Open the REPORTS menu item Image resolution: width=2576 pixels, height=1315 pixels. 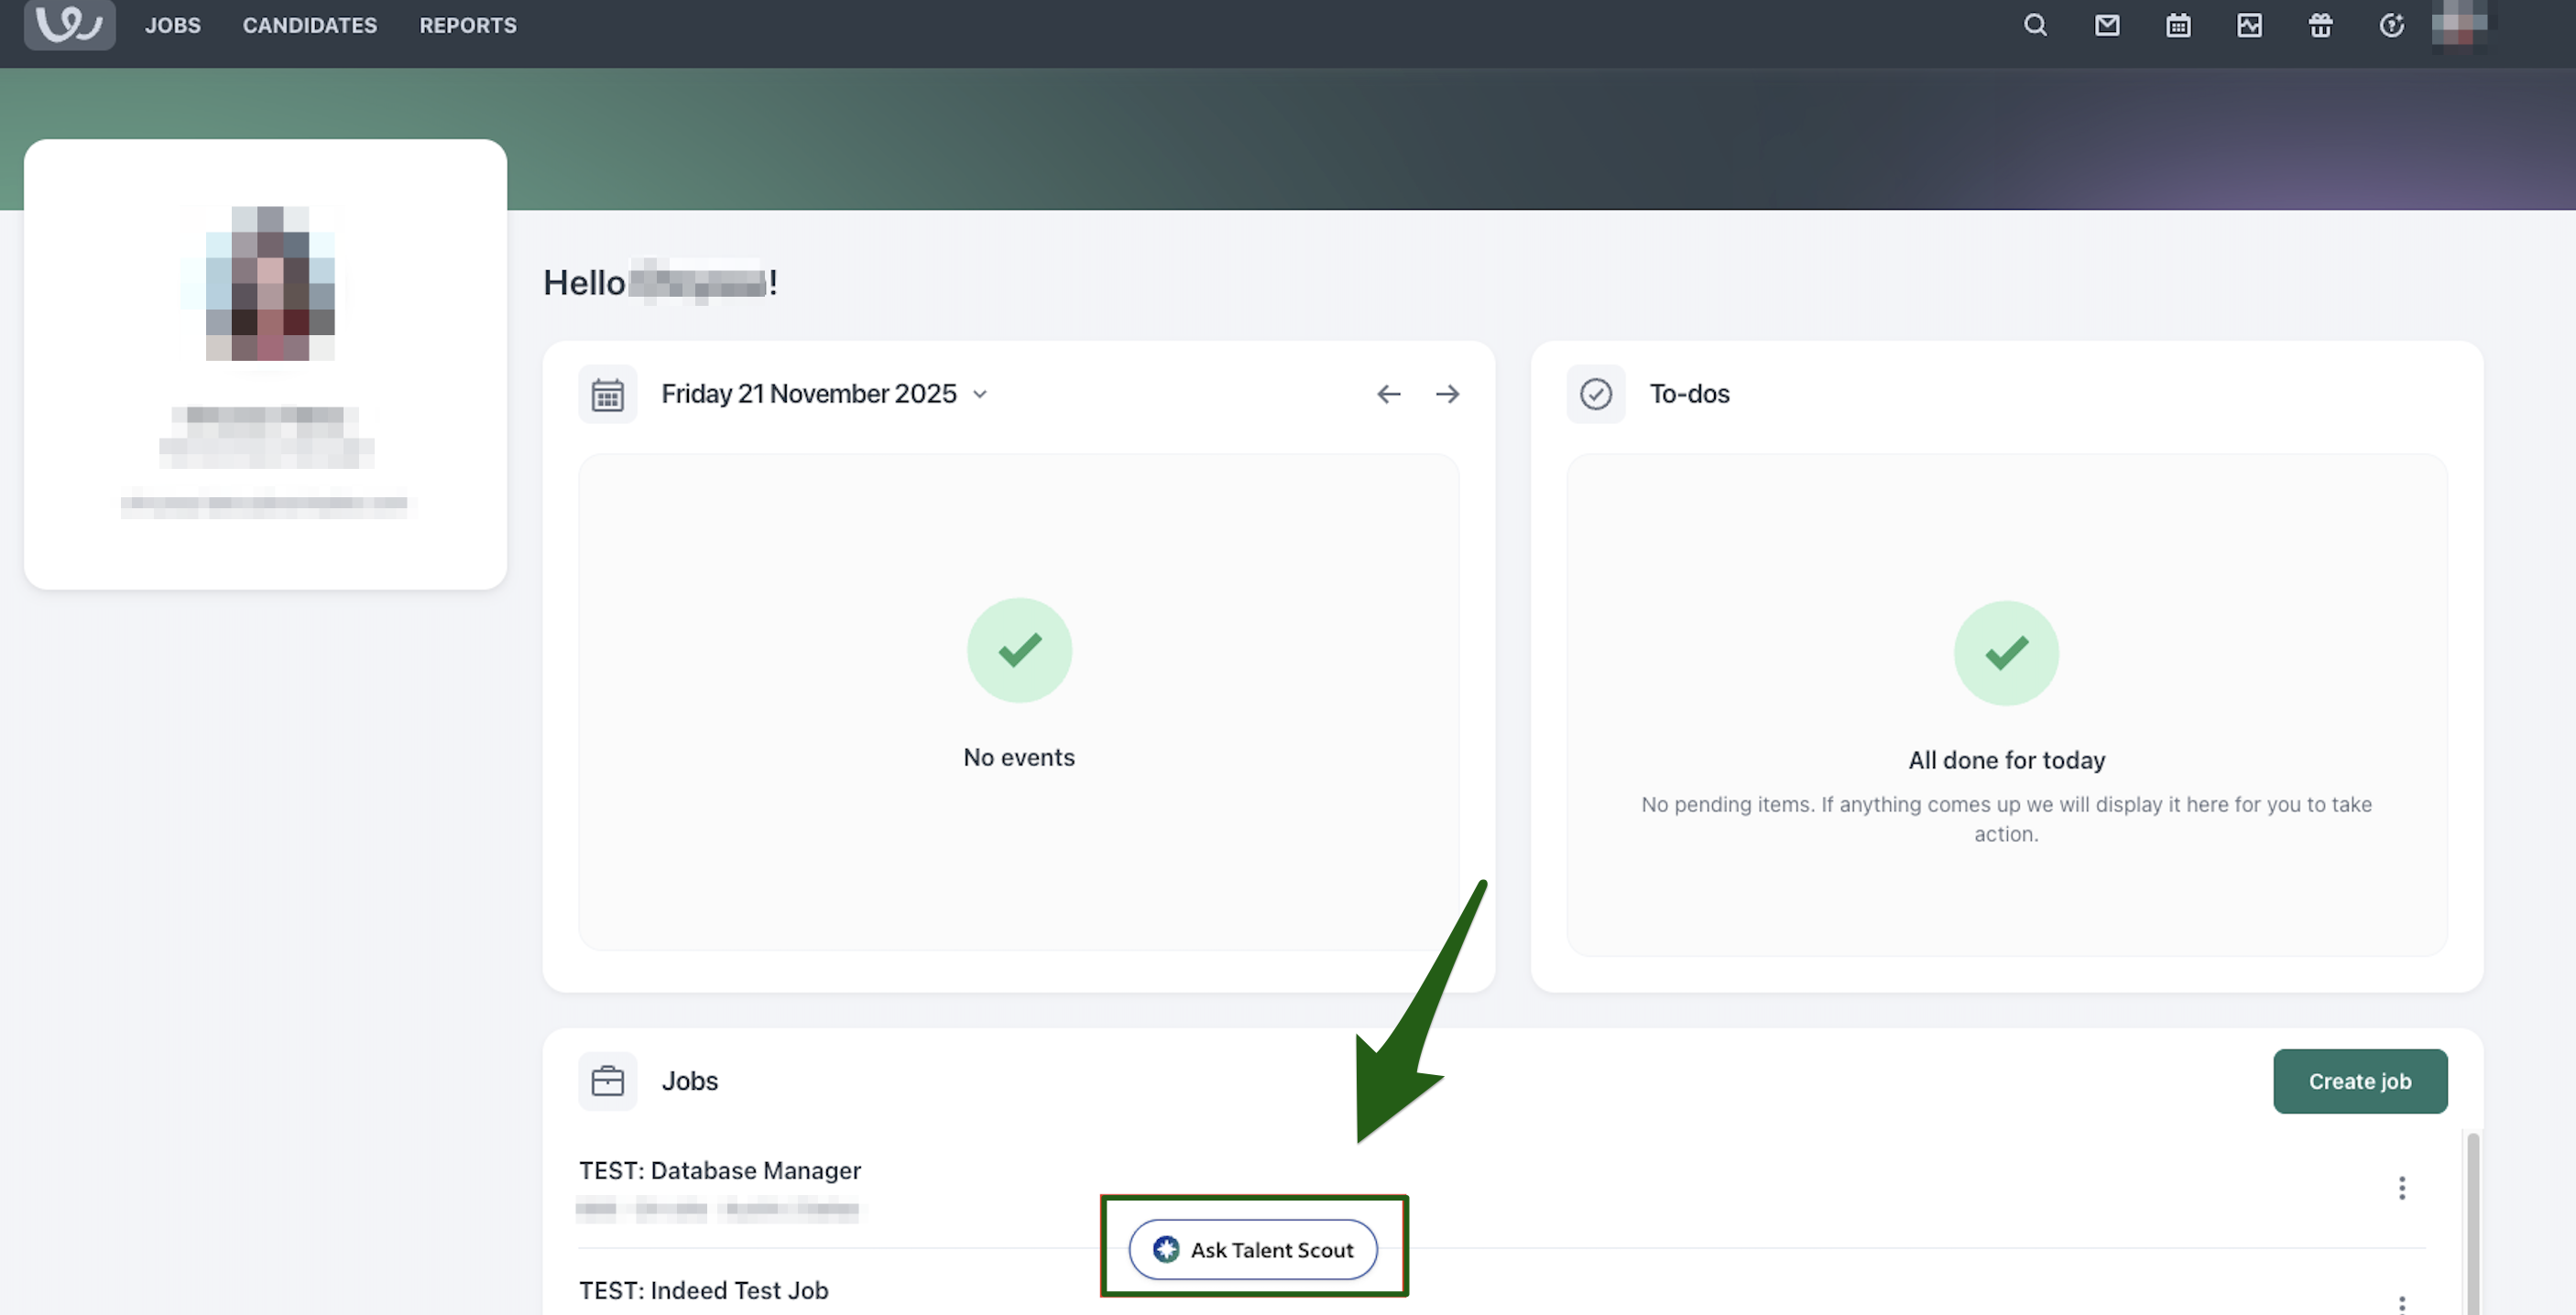pyautogui.click(x=467, y=25)
